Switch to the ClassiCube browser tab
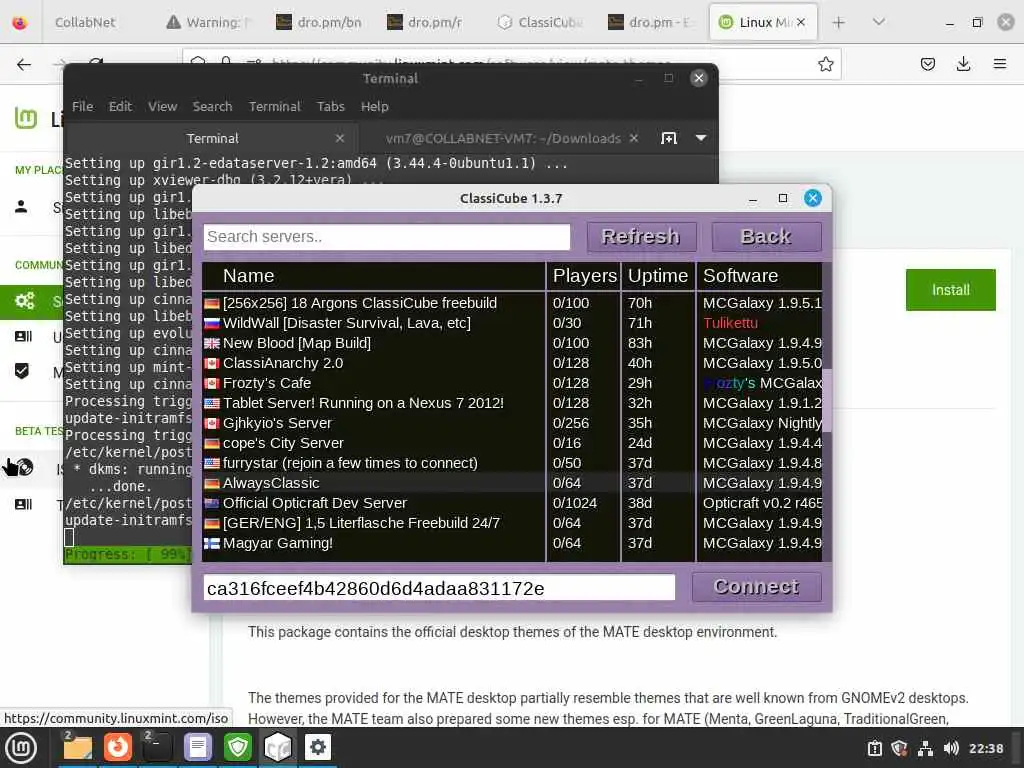This screenshot has height=768, width=1024. coord(541,22)
